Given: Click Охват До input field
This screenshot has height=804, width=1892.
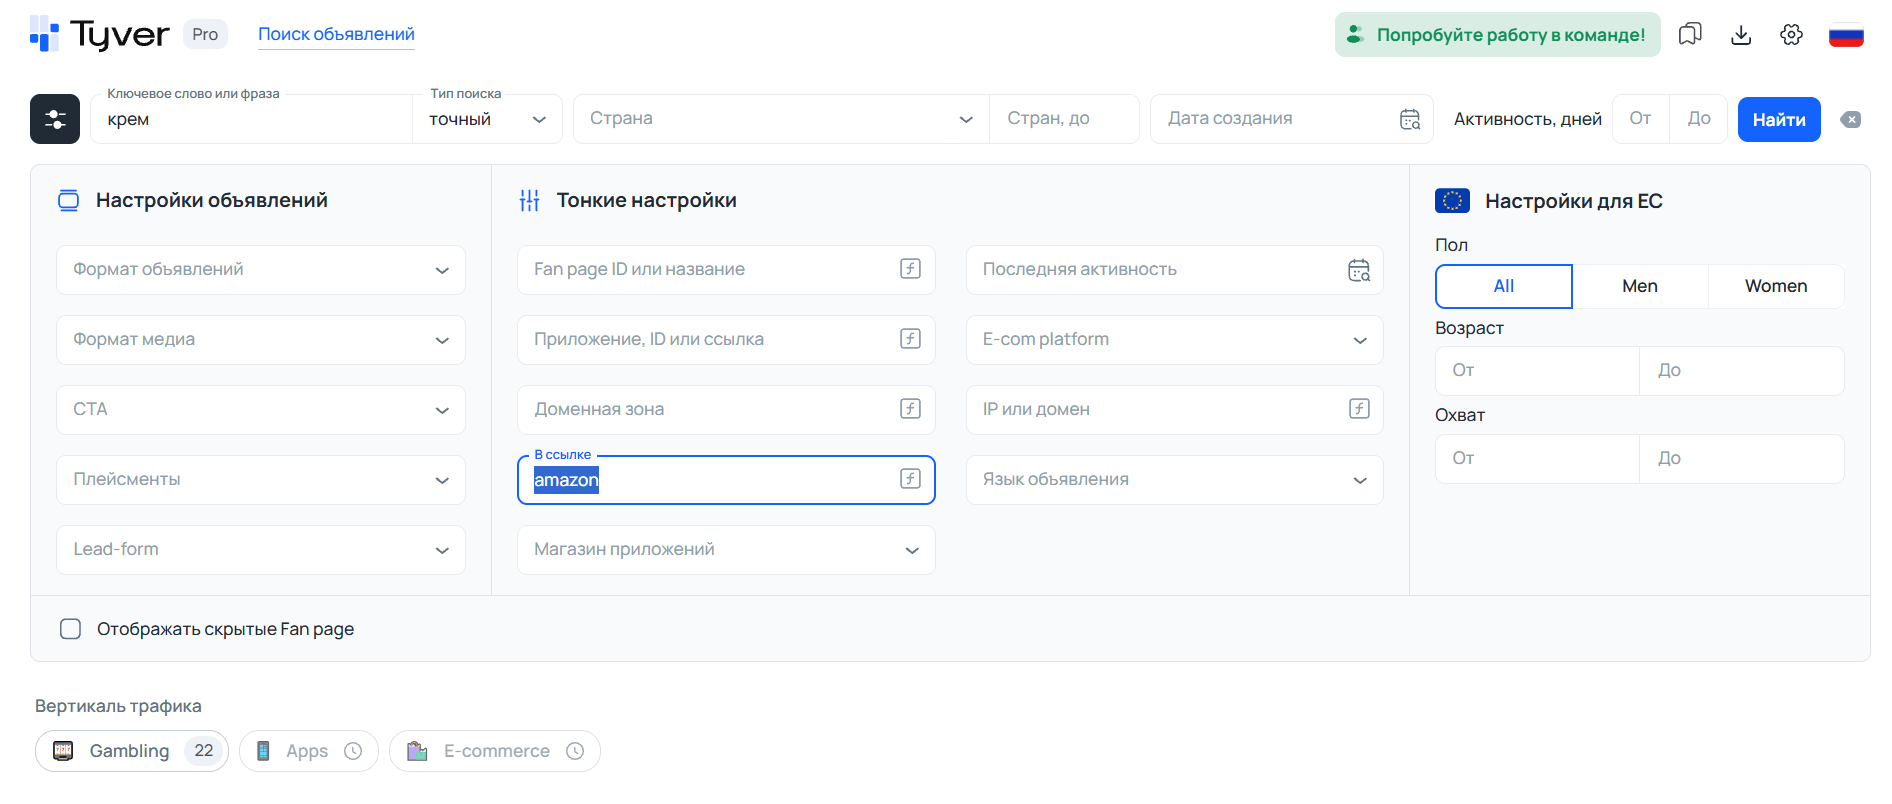Looking at the screenshot, I should 1742,459.
